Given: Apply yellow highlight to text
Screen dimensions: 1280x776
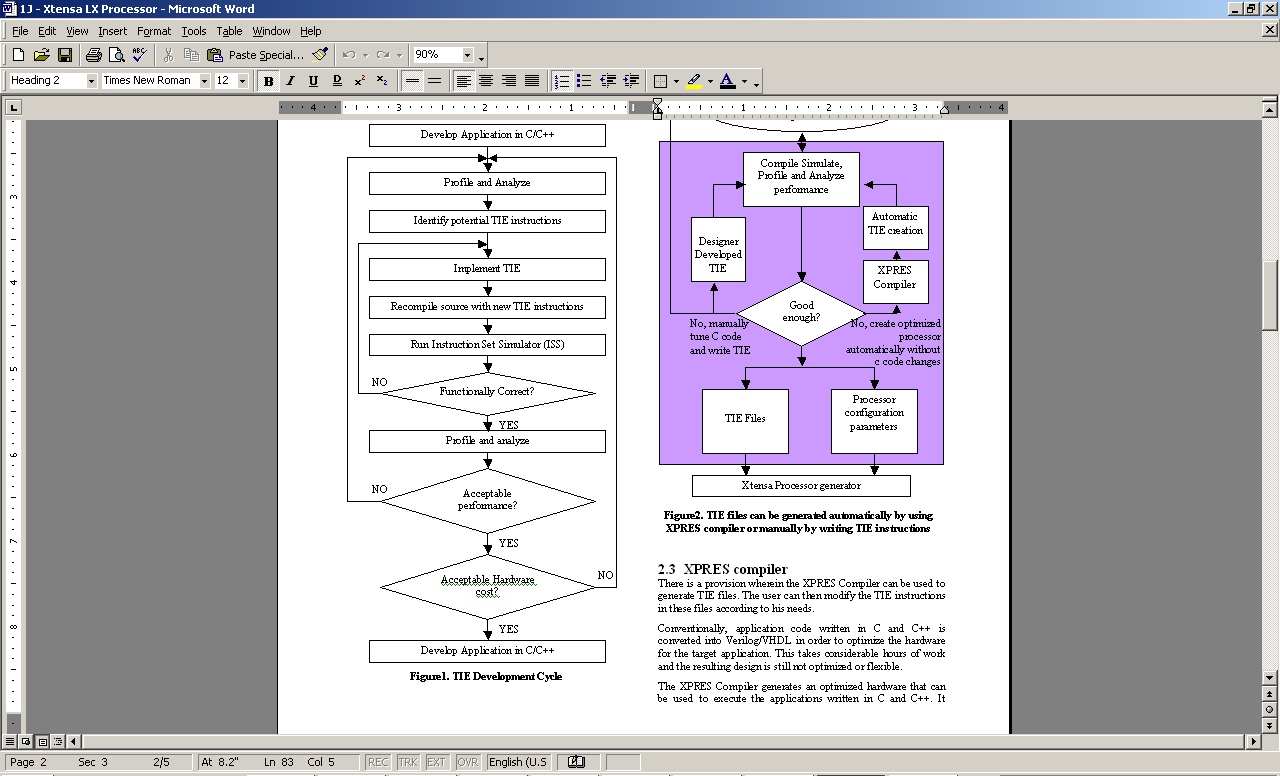Looking at the screenshot, I should pyautogui.click(x=694, y=81).
